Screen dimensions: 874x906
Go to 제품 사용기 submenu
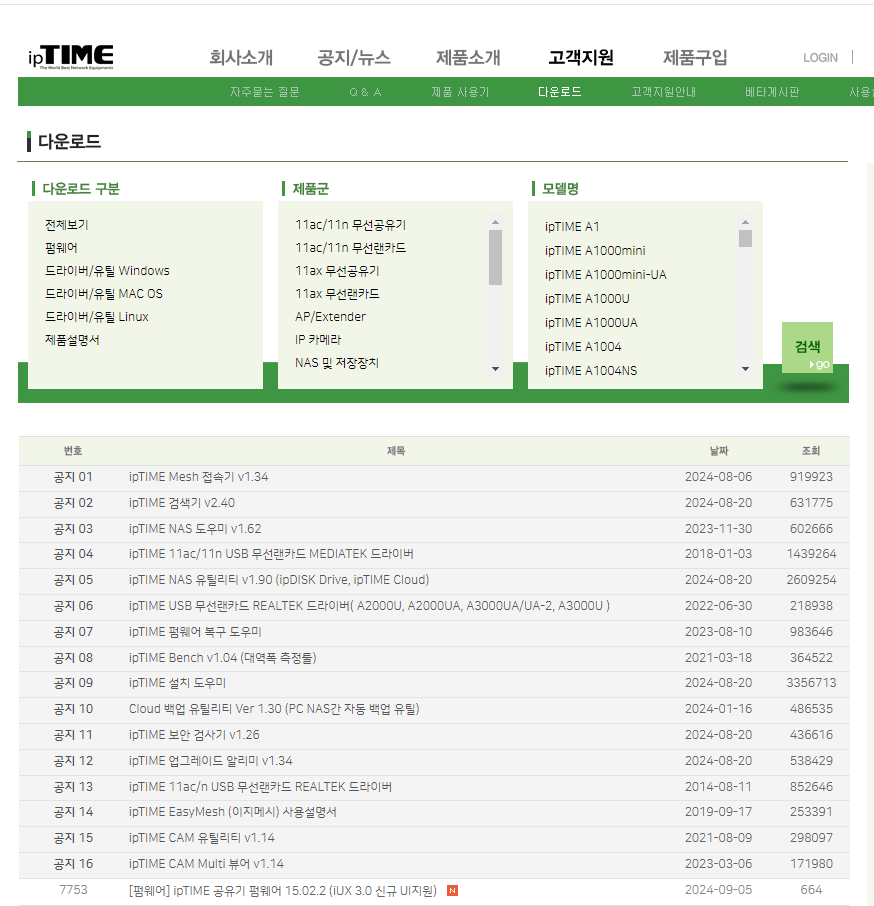(x=460, y=92)
